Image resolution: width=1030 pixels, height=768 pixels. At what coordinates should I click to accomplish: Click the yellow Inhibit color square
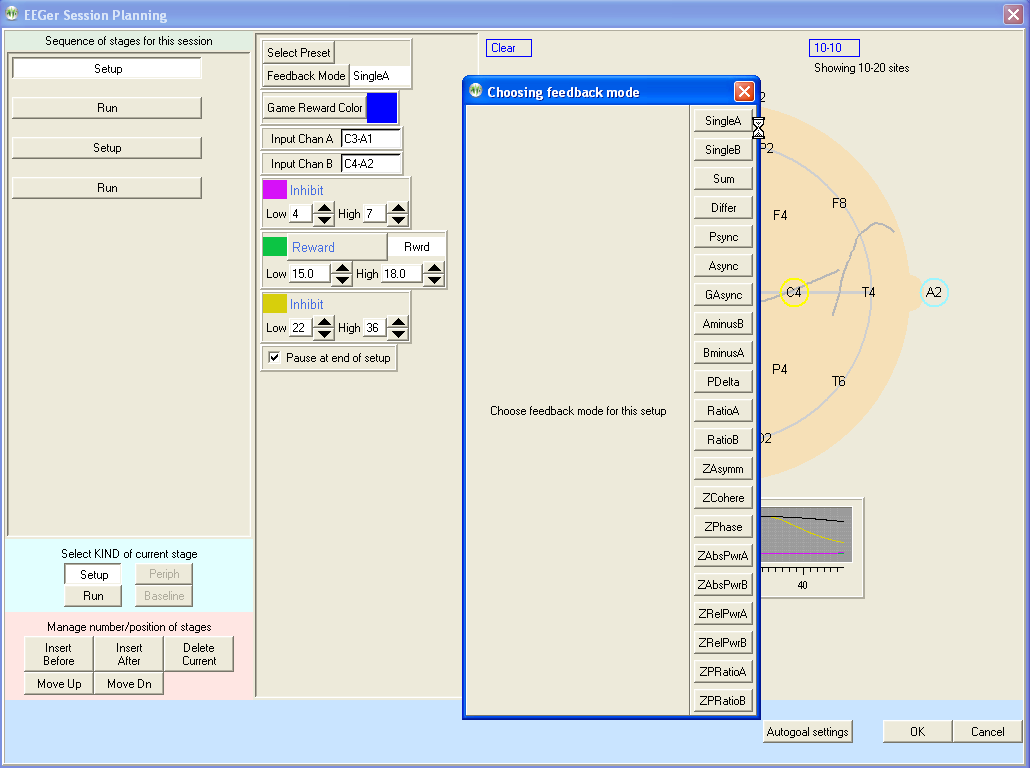[274, 304]
